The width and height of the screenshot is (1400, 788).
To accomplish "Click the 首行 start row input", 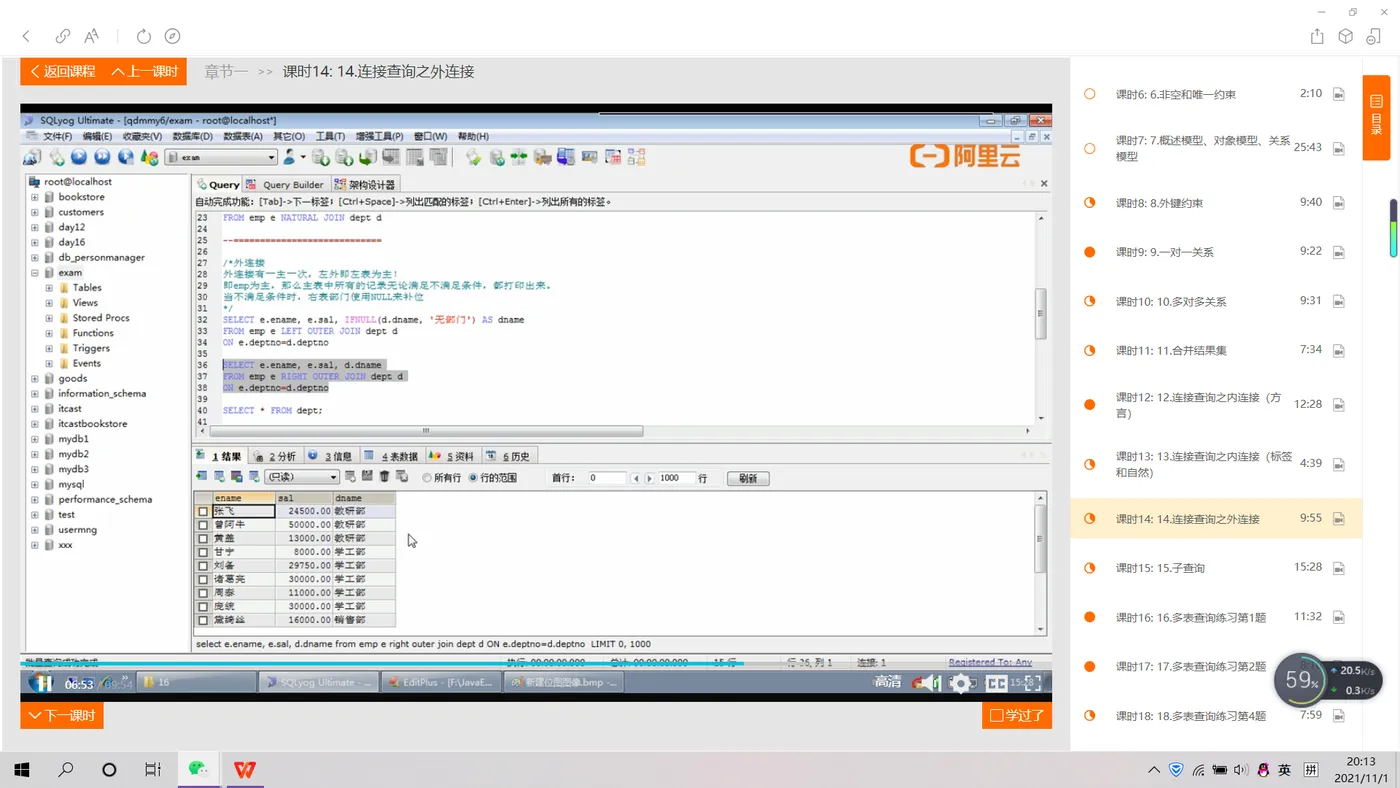I will 607,478.
